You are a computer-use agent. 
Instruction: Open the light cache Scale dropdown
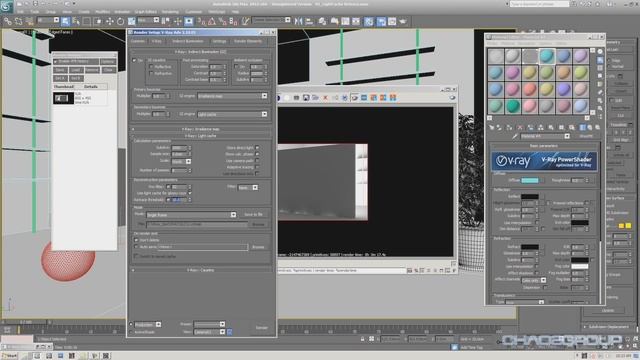click(x=181, y=161)
